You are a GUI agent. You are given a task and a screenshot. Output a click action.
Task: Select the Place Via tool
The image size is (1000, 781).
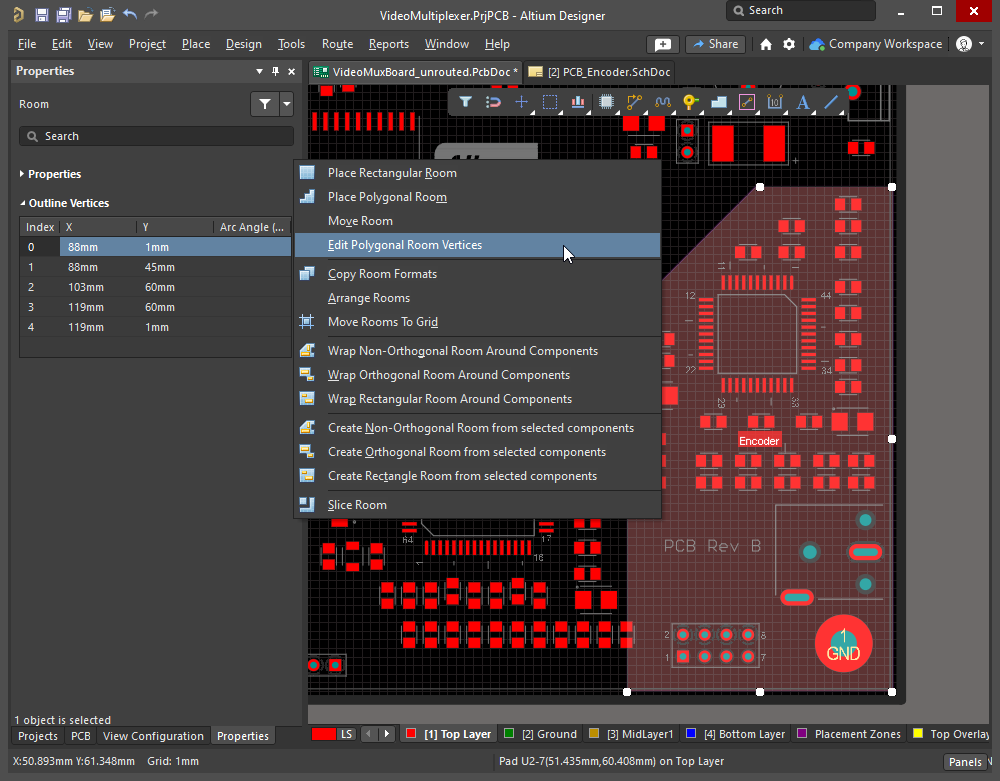690,102
